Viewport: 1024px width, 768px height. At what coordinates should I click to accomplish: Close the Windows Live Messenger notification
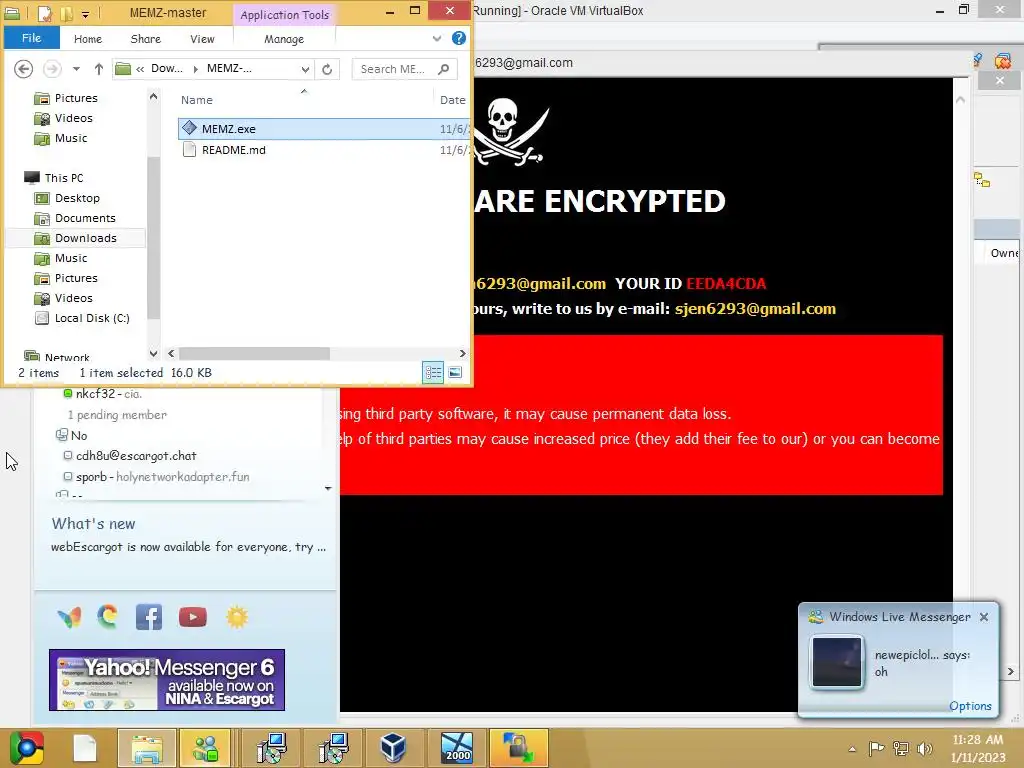tap(984, 616)
